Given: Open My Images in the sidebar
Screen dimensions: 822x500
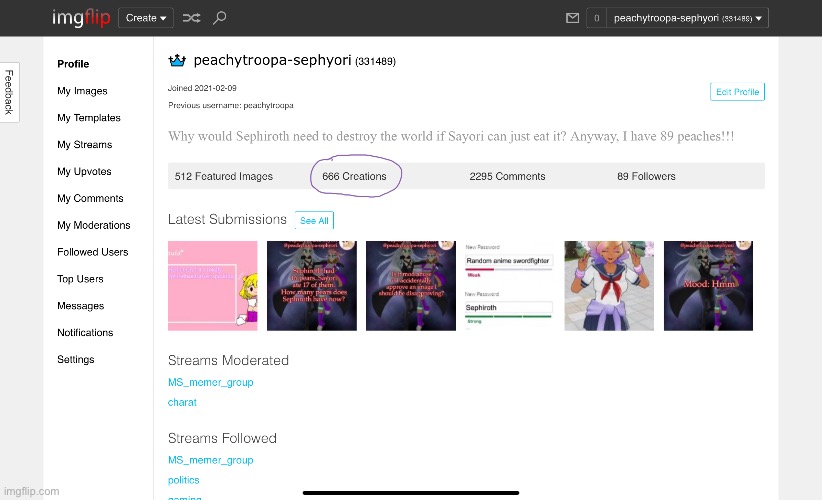Looking at the screenshot, I should coord(82,91).
